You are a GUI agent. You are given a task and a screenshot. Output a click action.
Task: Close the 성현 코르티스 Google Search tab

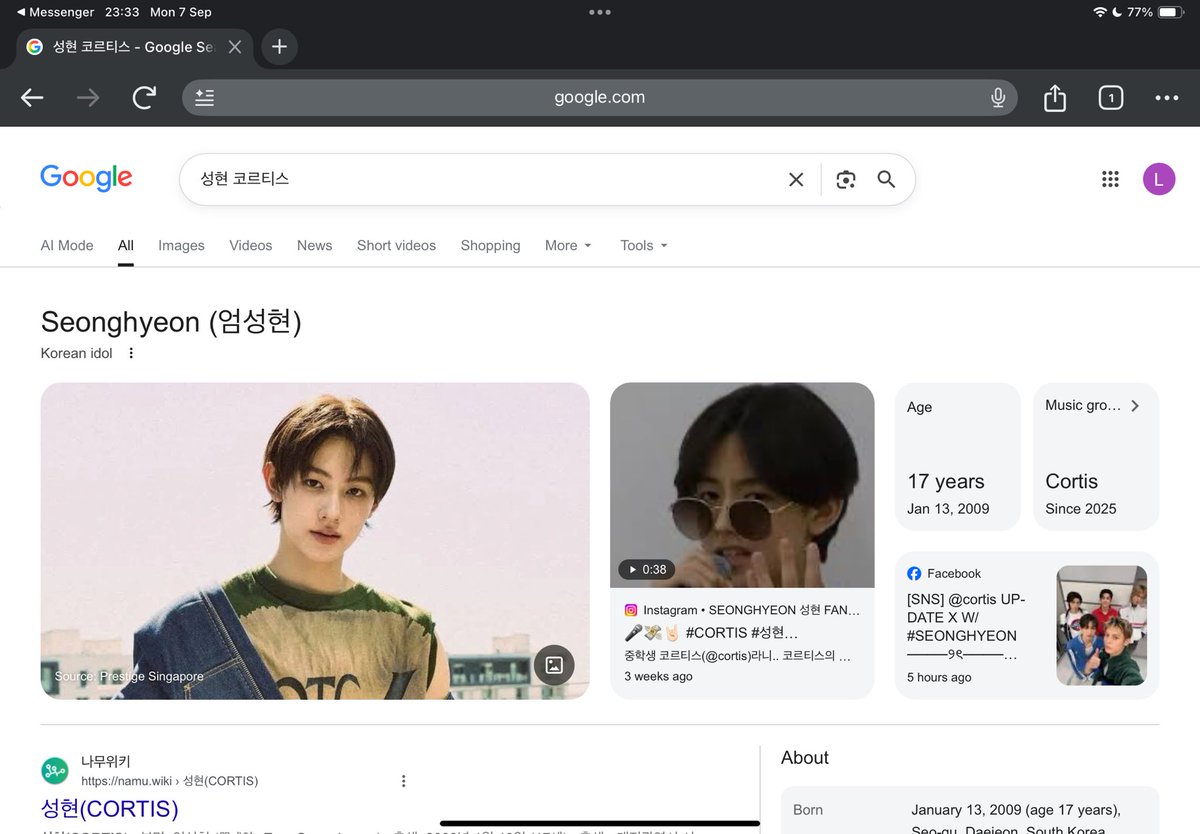(x=235, y=47)
